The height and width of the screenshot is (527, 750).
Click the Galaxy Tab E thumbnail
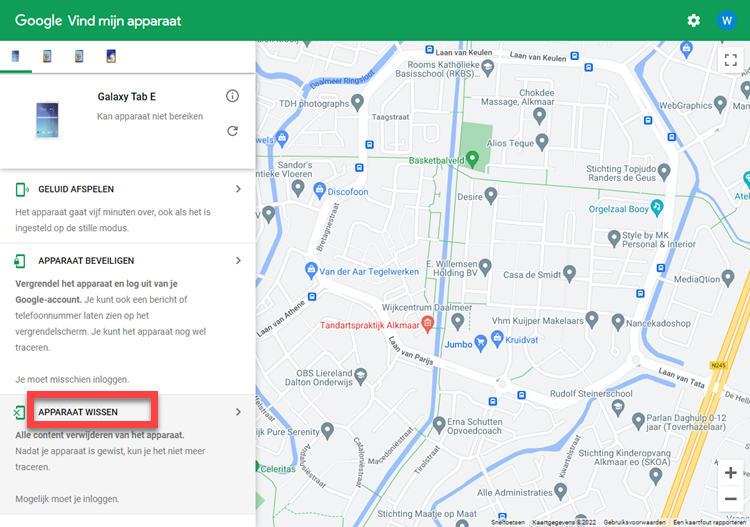point(47,120)
